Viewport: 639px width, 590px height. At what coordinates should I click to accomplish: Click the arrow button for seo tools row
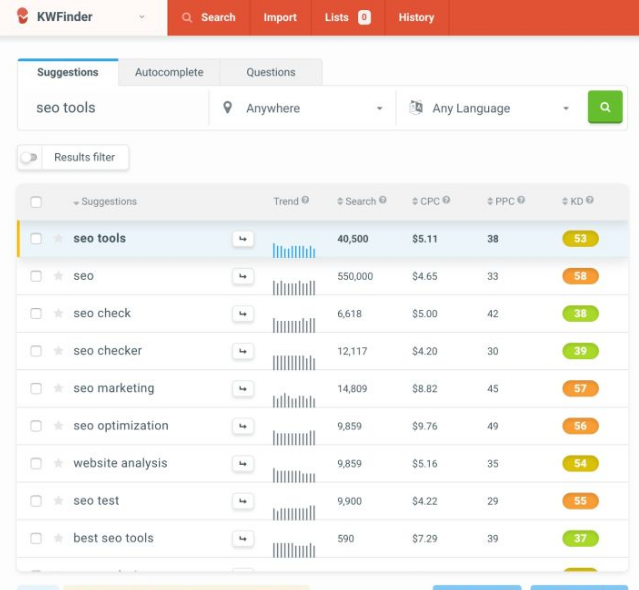coord(243,239)
